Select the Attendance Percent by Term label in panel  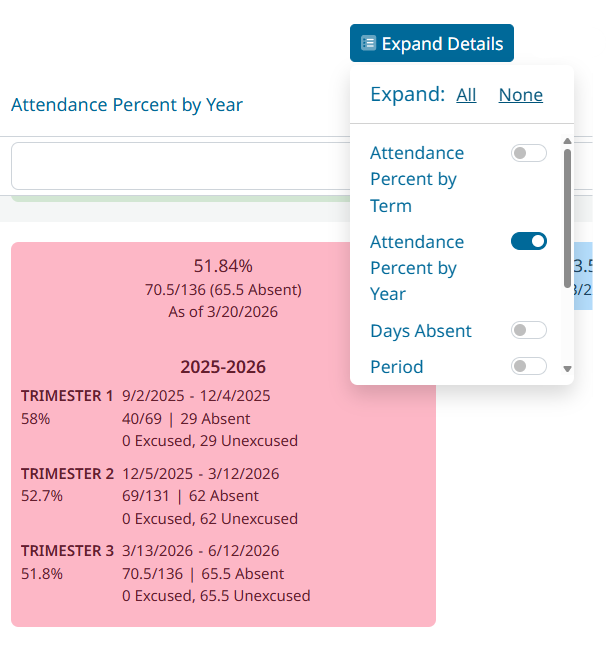tap(417, 179)
